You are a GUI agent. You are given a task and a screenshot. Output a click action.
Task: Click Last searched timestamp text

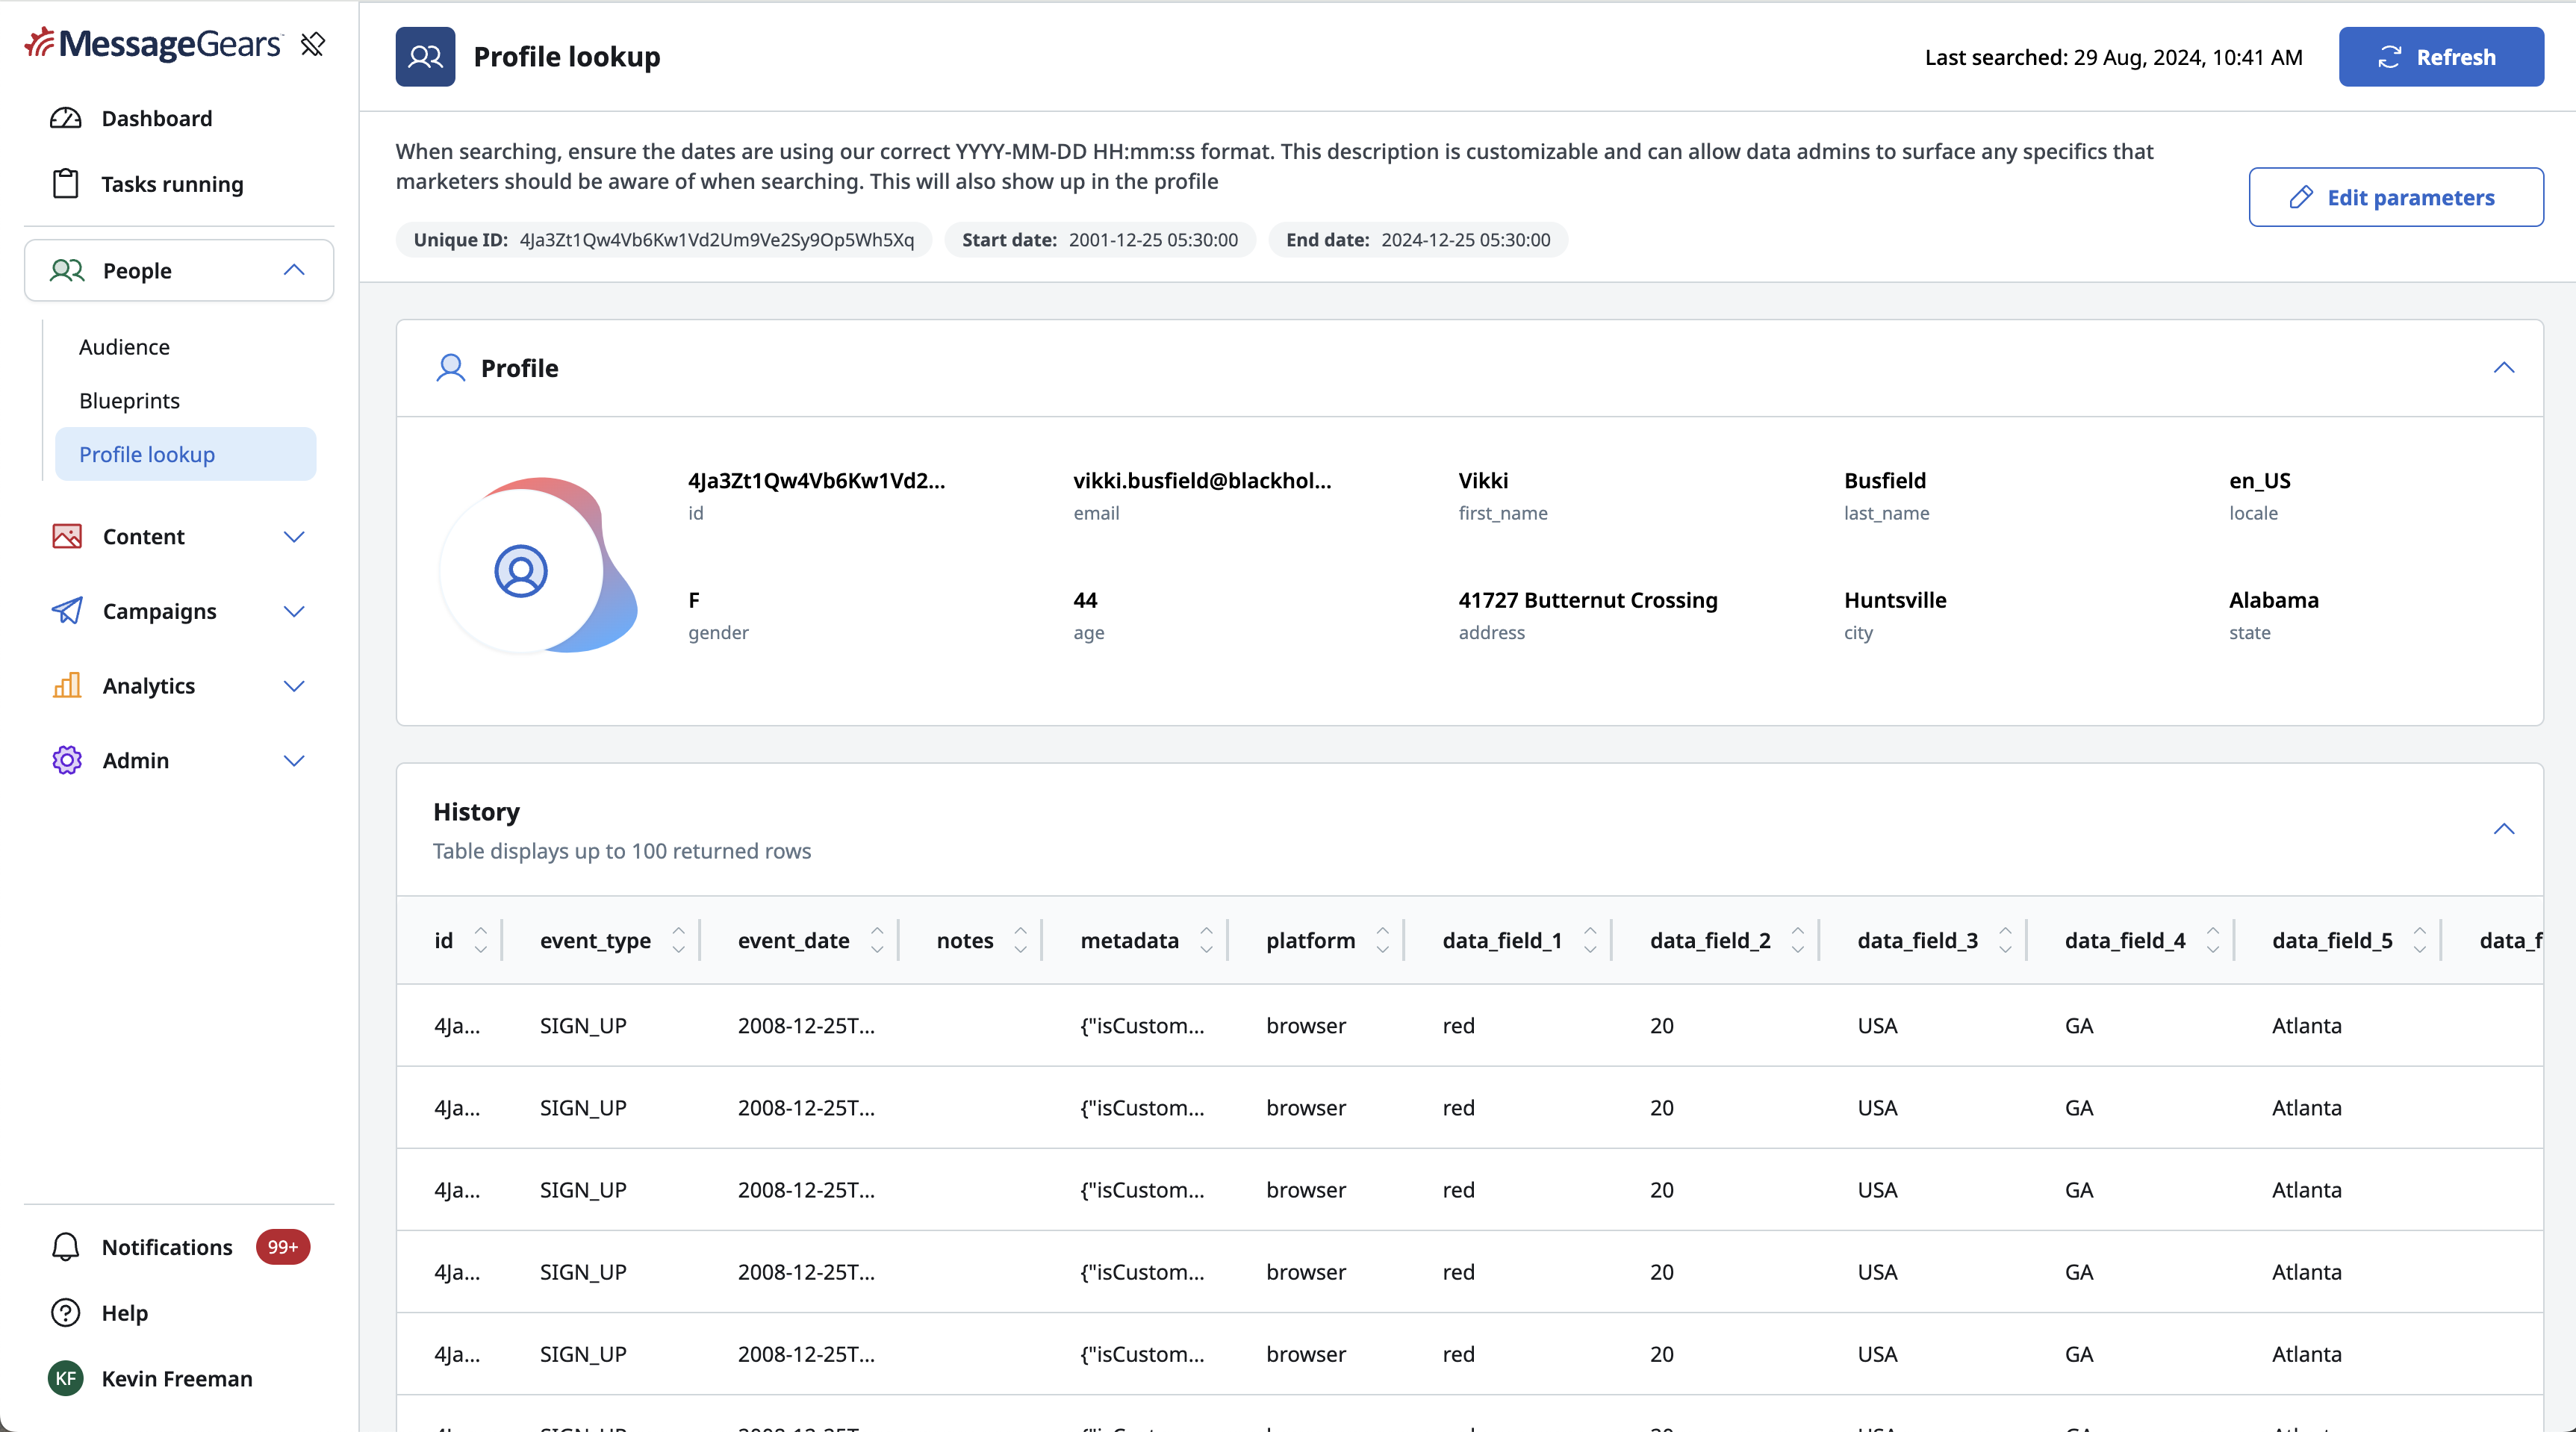(2113, 57)
